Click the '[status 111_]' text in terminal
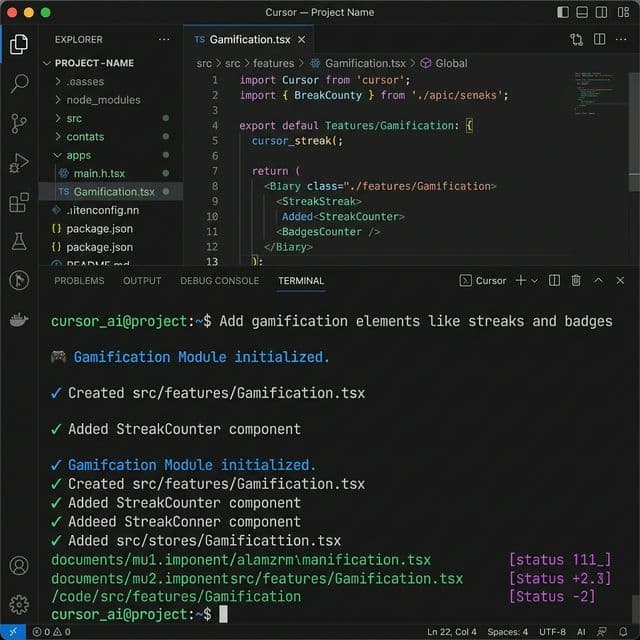The height and width of the screenshot is (640, 640). 560,559
